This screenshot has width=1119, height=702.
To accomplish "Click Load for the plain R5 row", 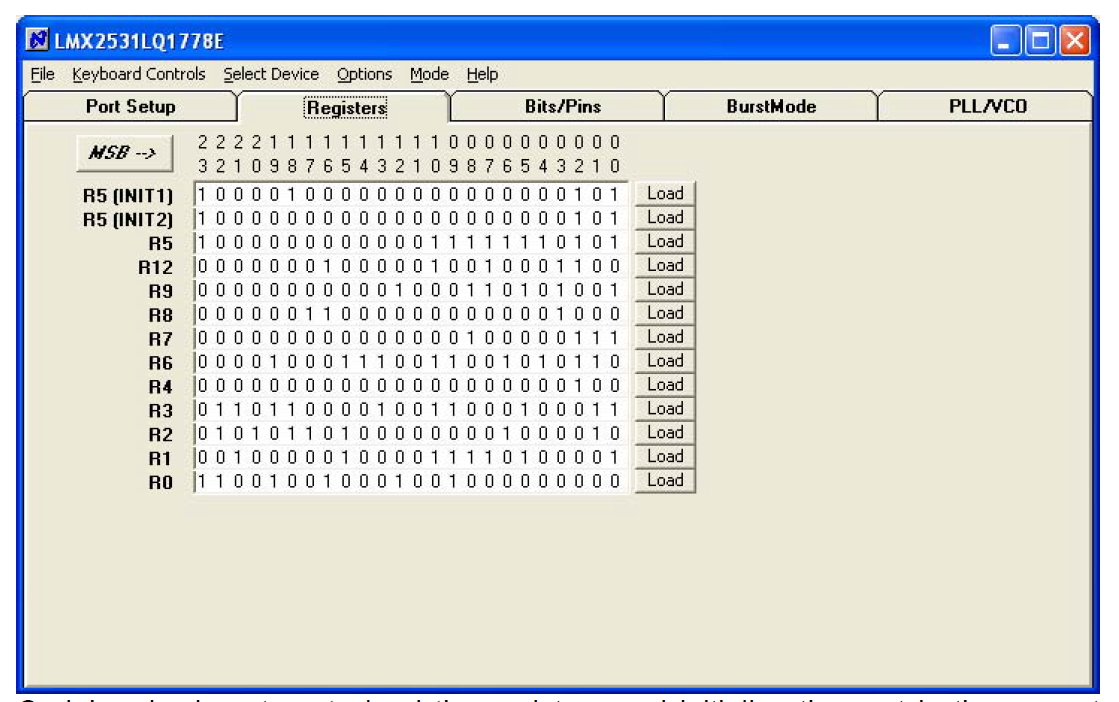I will tap(665, 241).
